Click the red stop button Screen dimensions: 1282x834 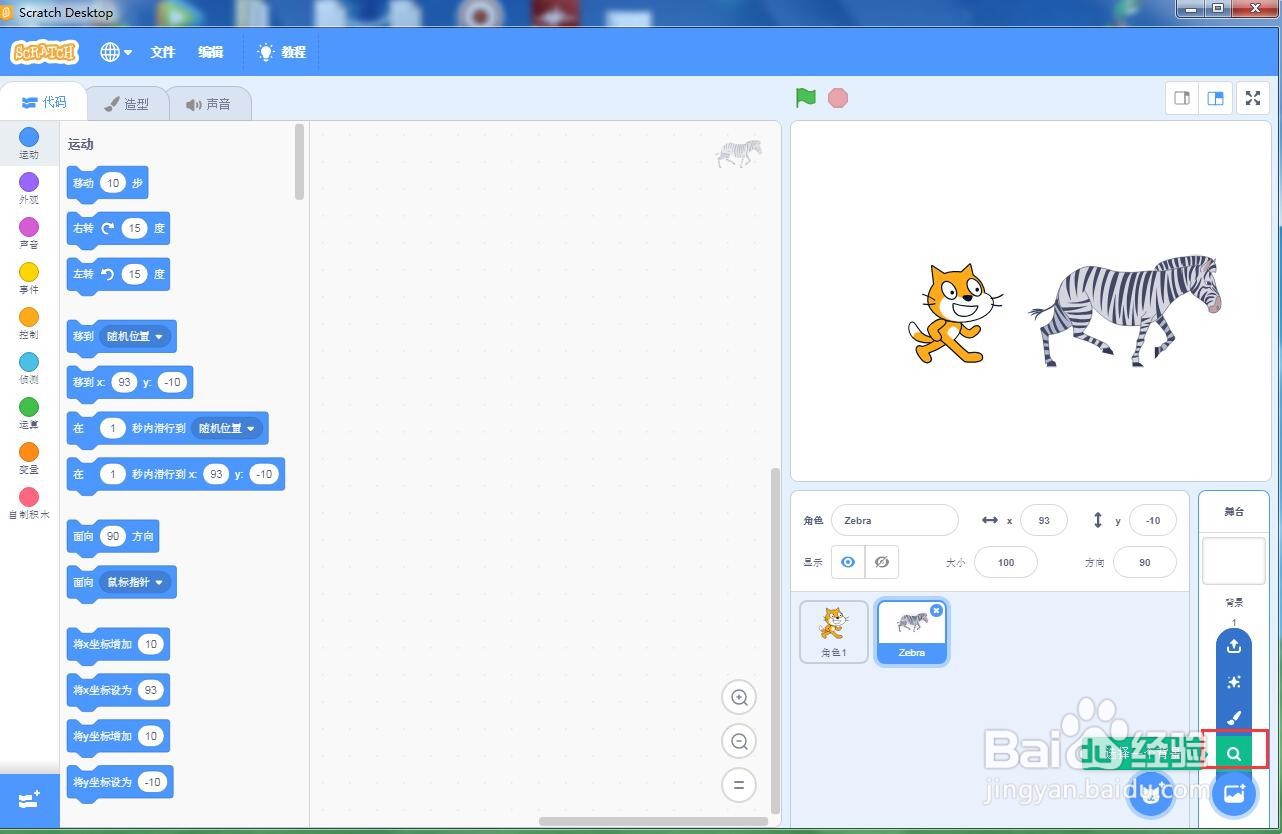pos(838,98)
